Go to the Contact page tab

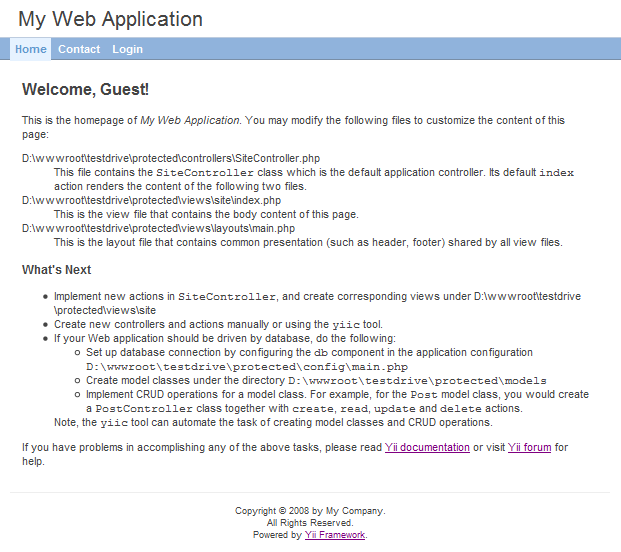click(79, 49)
